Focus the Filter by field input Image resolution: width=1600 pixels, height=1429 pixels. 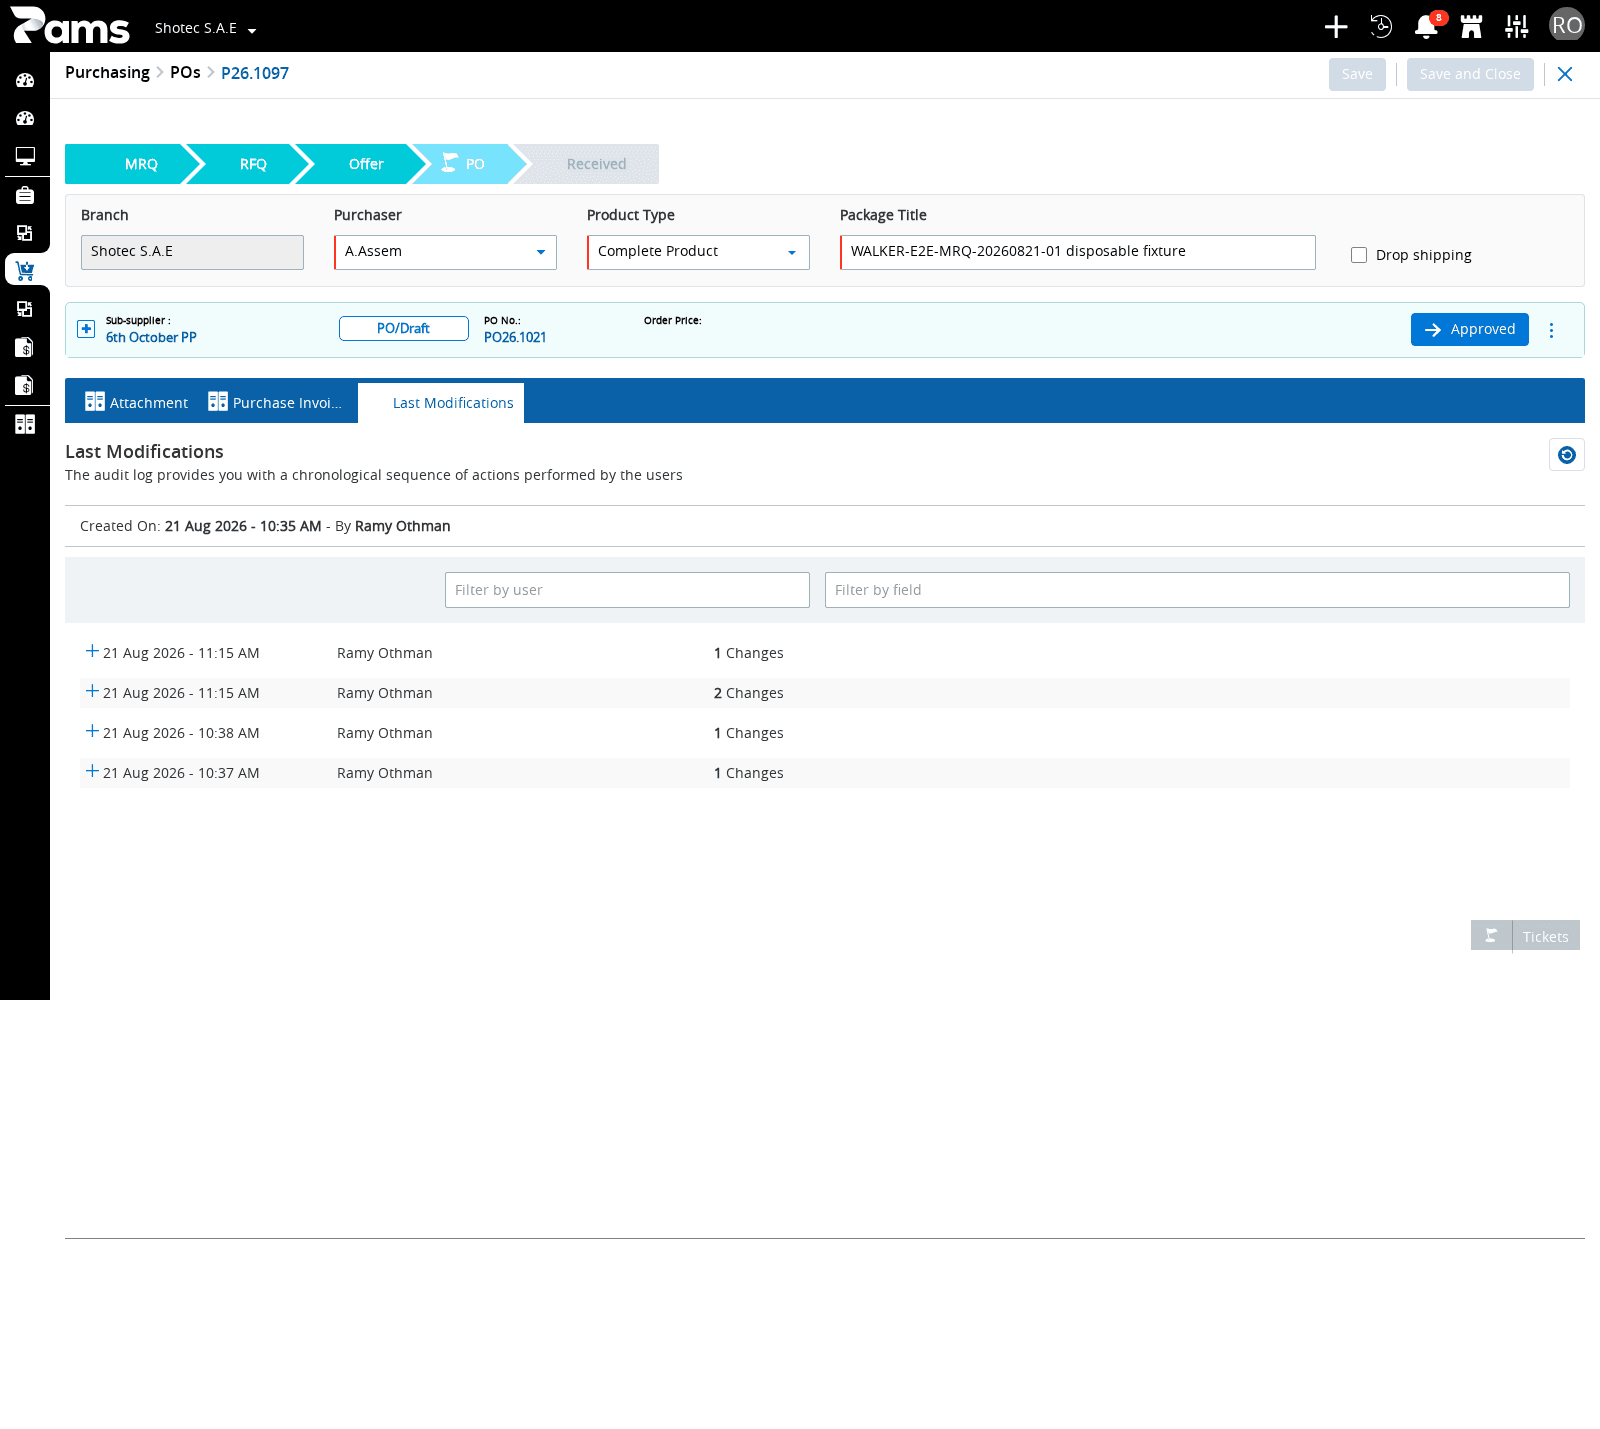pos(1197,590)
